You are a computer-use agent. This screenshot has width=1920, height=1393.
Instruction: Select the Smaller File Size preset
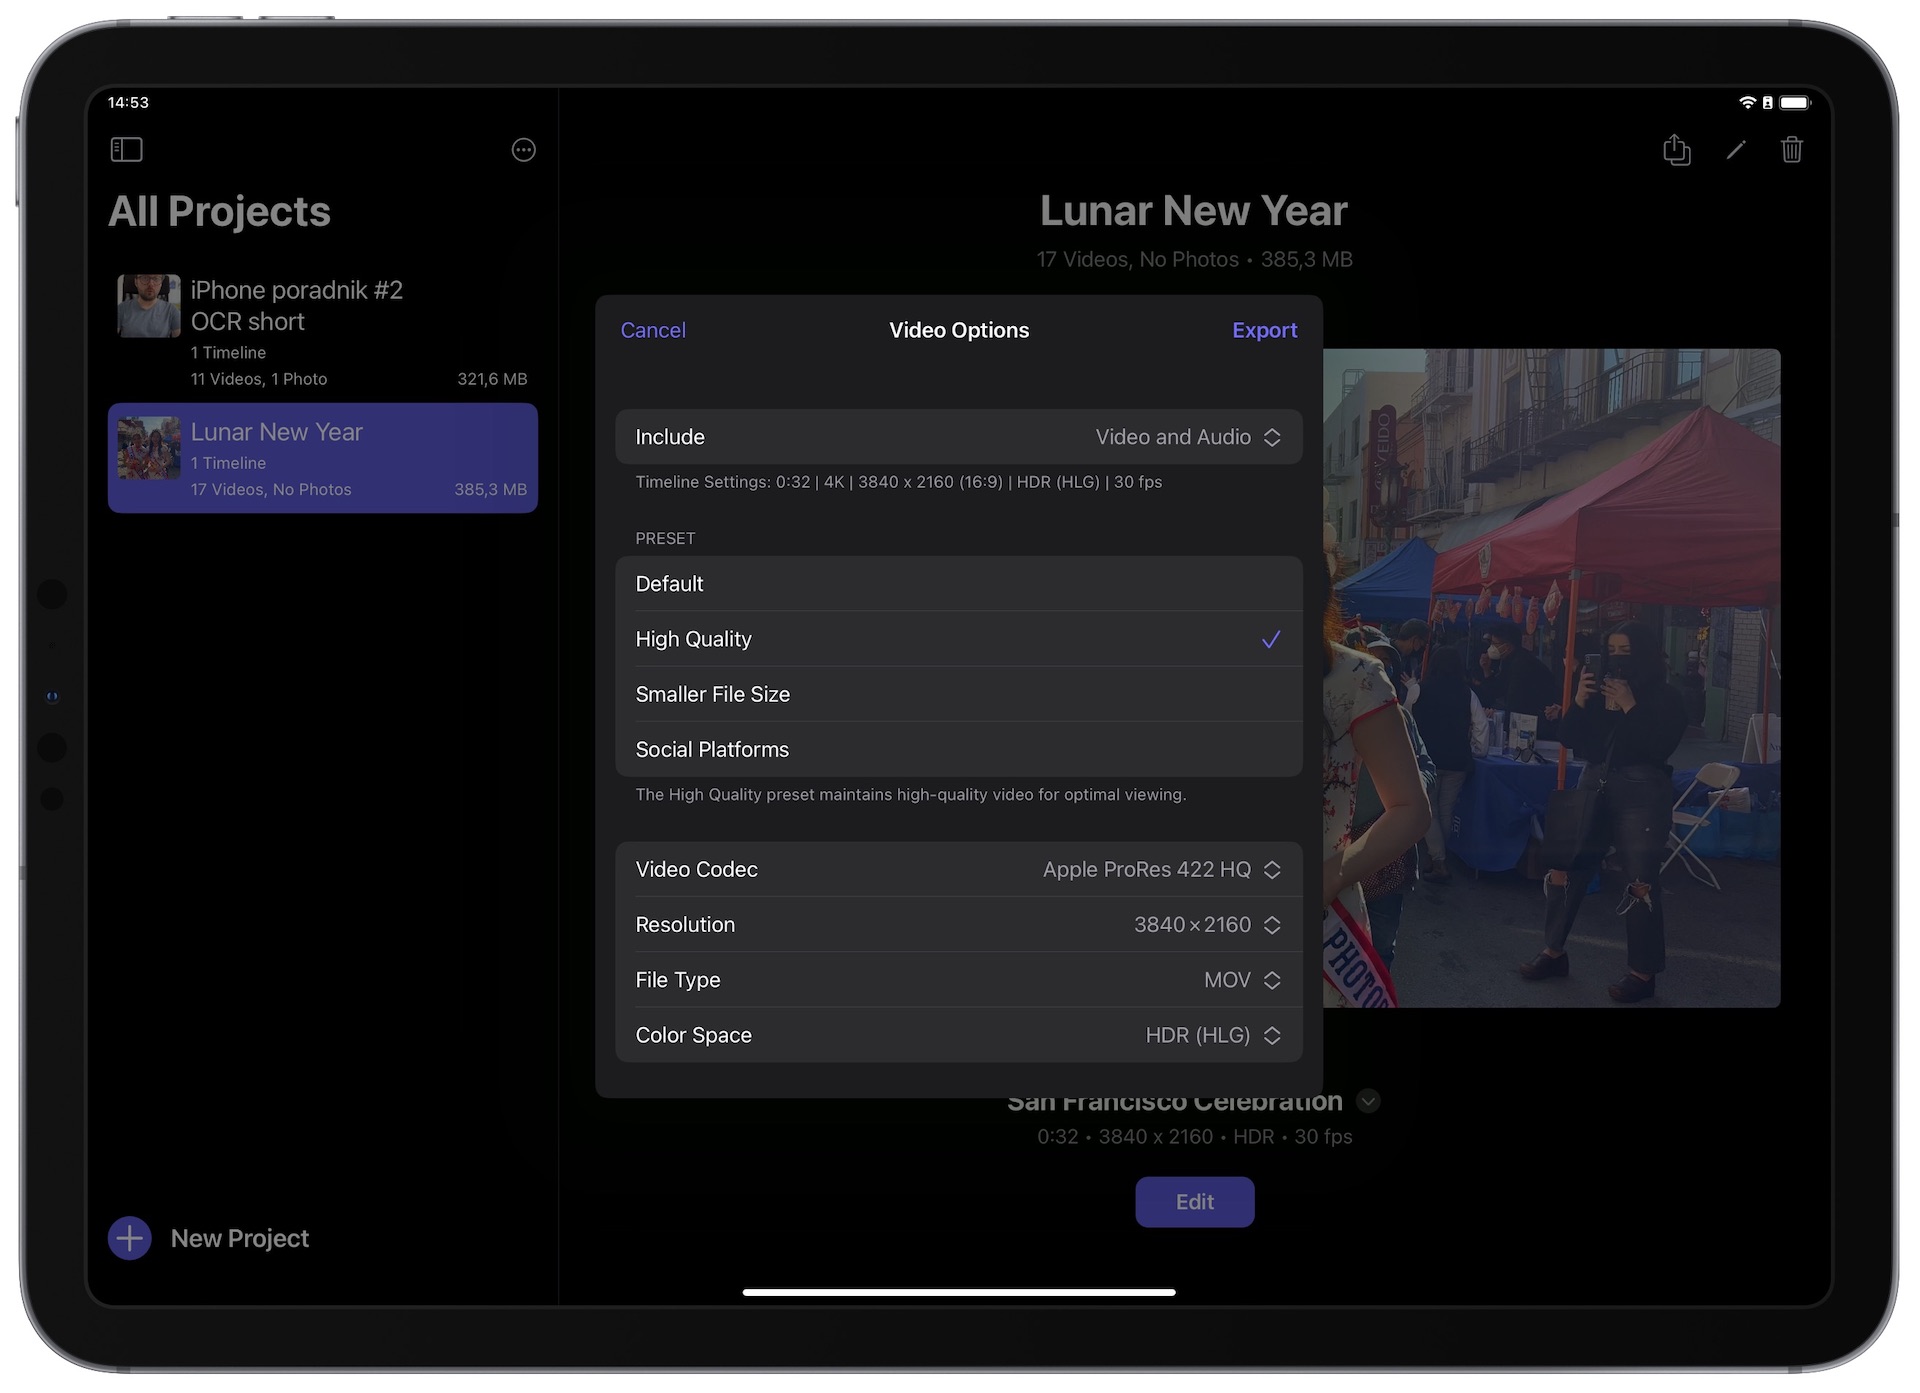tap(958, 694)
